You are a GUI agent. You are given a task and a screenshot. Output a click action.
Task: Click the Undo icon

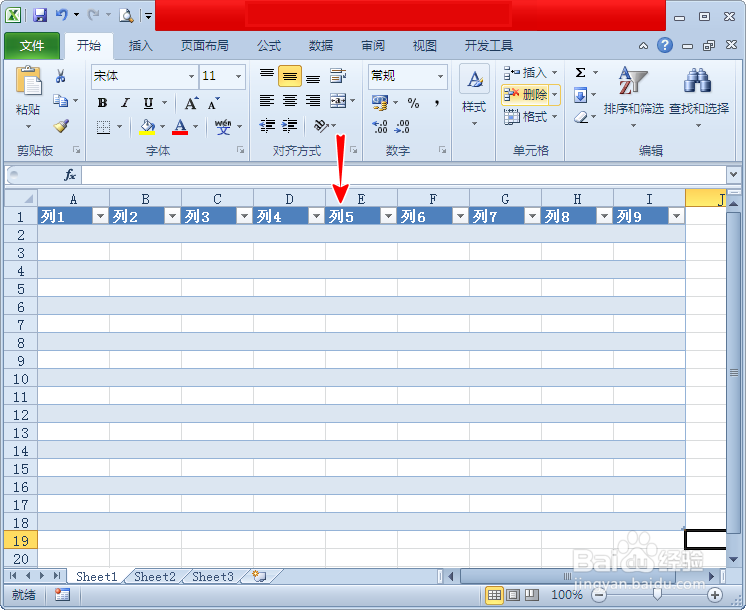(x=62, y=15)
